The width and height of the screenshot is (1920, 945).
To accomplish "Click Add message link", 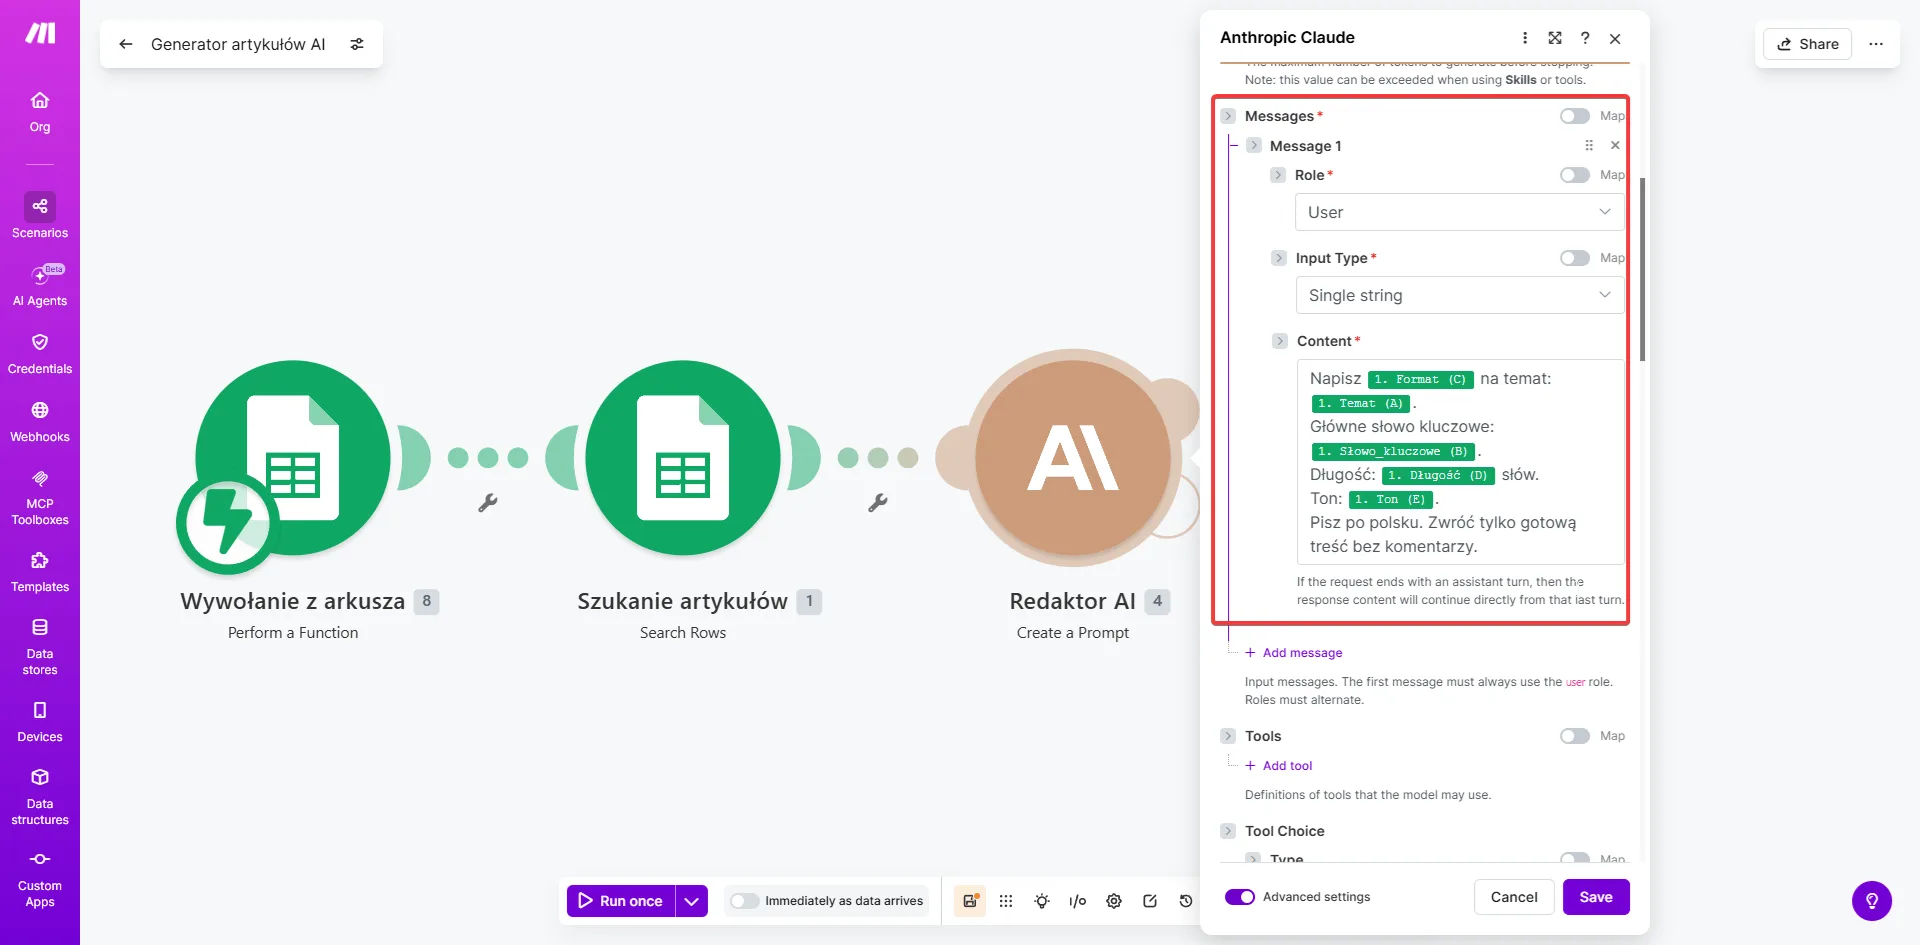I will (1294, 653).
